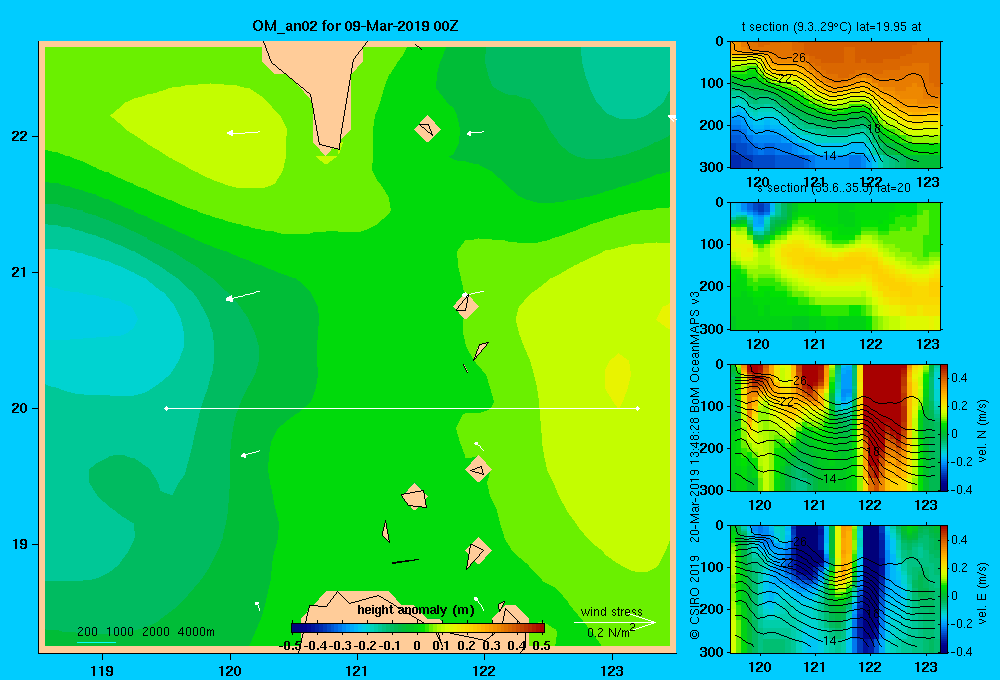Click the wind stress reference arrow
This screenshot has height=680, width=1000.
[x=614, y=622]
